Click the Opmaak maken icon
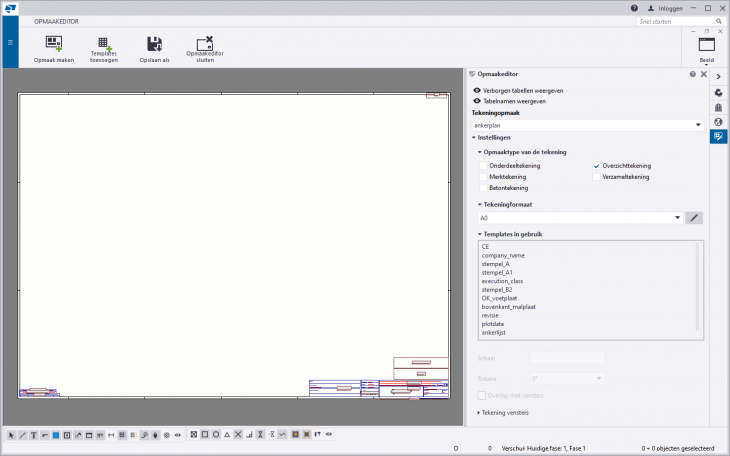 53,43
